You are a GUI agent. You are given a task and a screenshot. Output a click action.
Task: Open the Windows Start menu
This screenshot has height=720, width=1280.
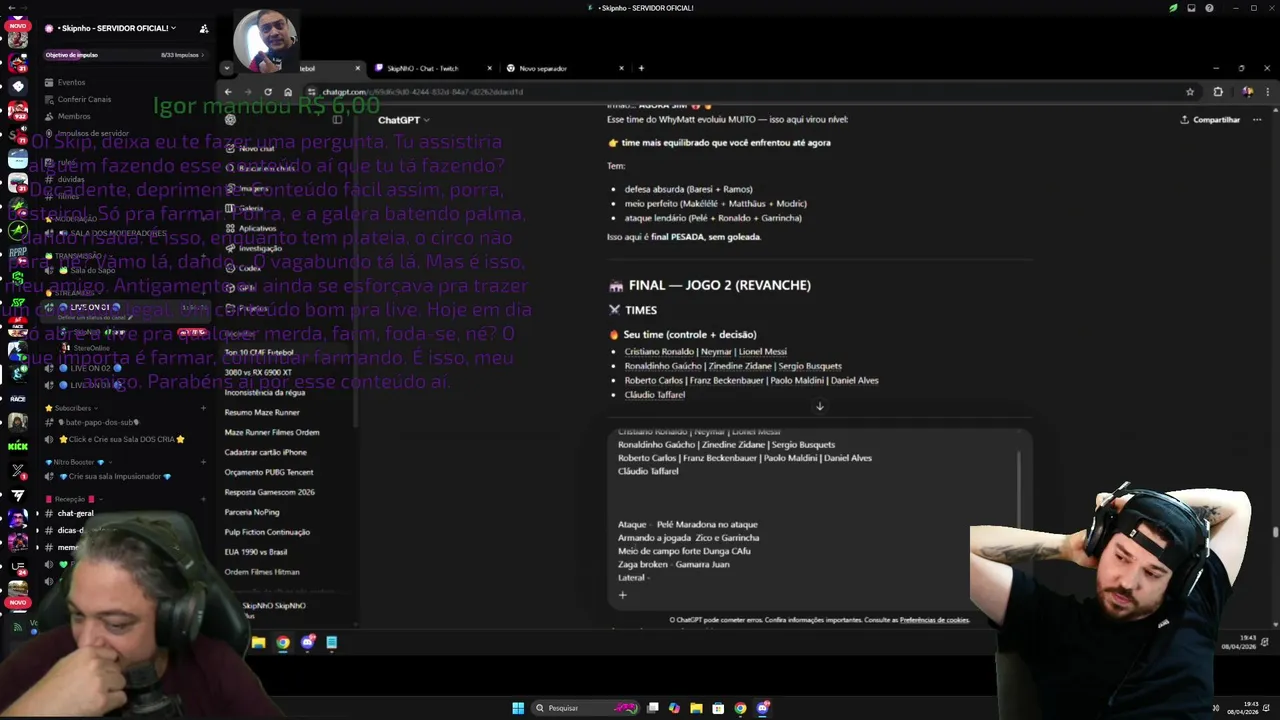[x=518, y=708]
